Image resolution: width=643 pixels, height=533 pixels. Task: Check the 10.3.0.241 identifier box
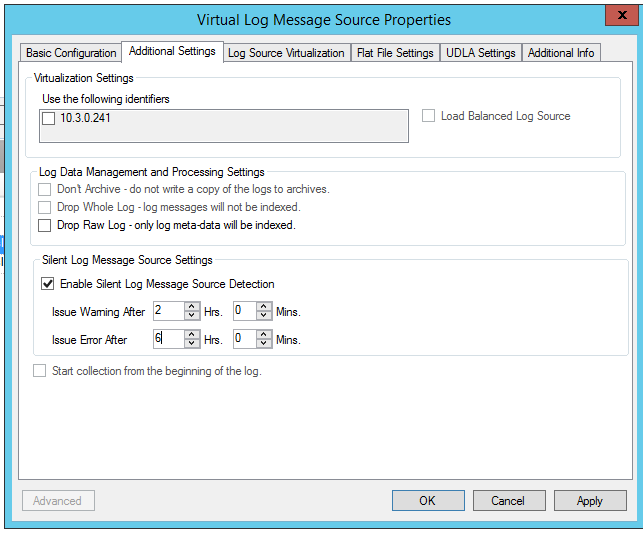coord(49,119)
